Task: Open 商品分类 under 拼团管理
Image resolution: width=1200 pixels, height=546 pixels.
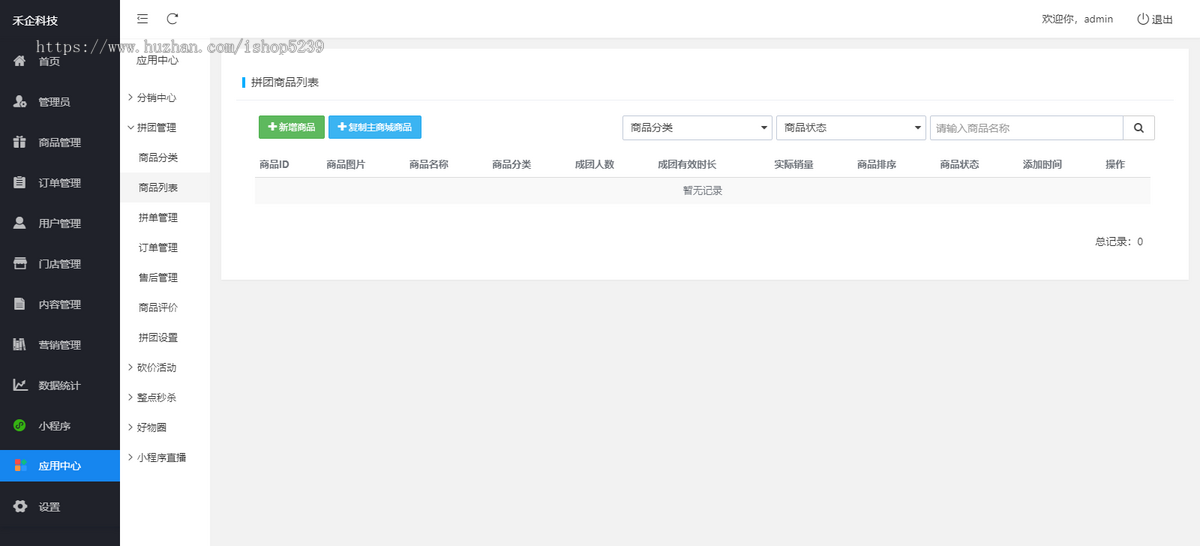Action: click(165, 158)
